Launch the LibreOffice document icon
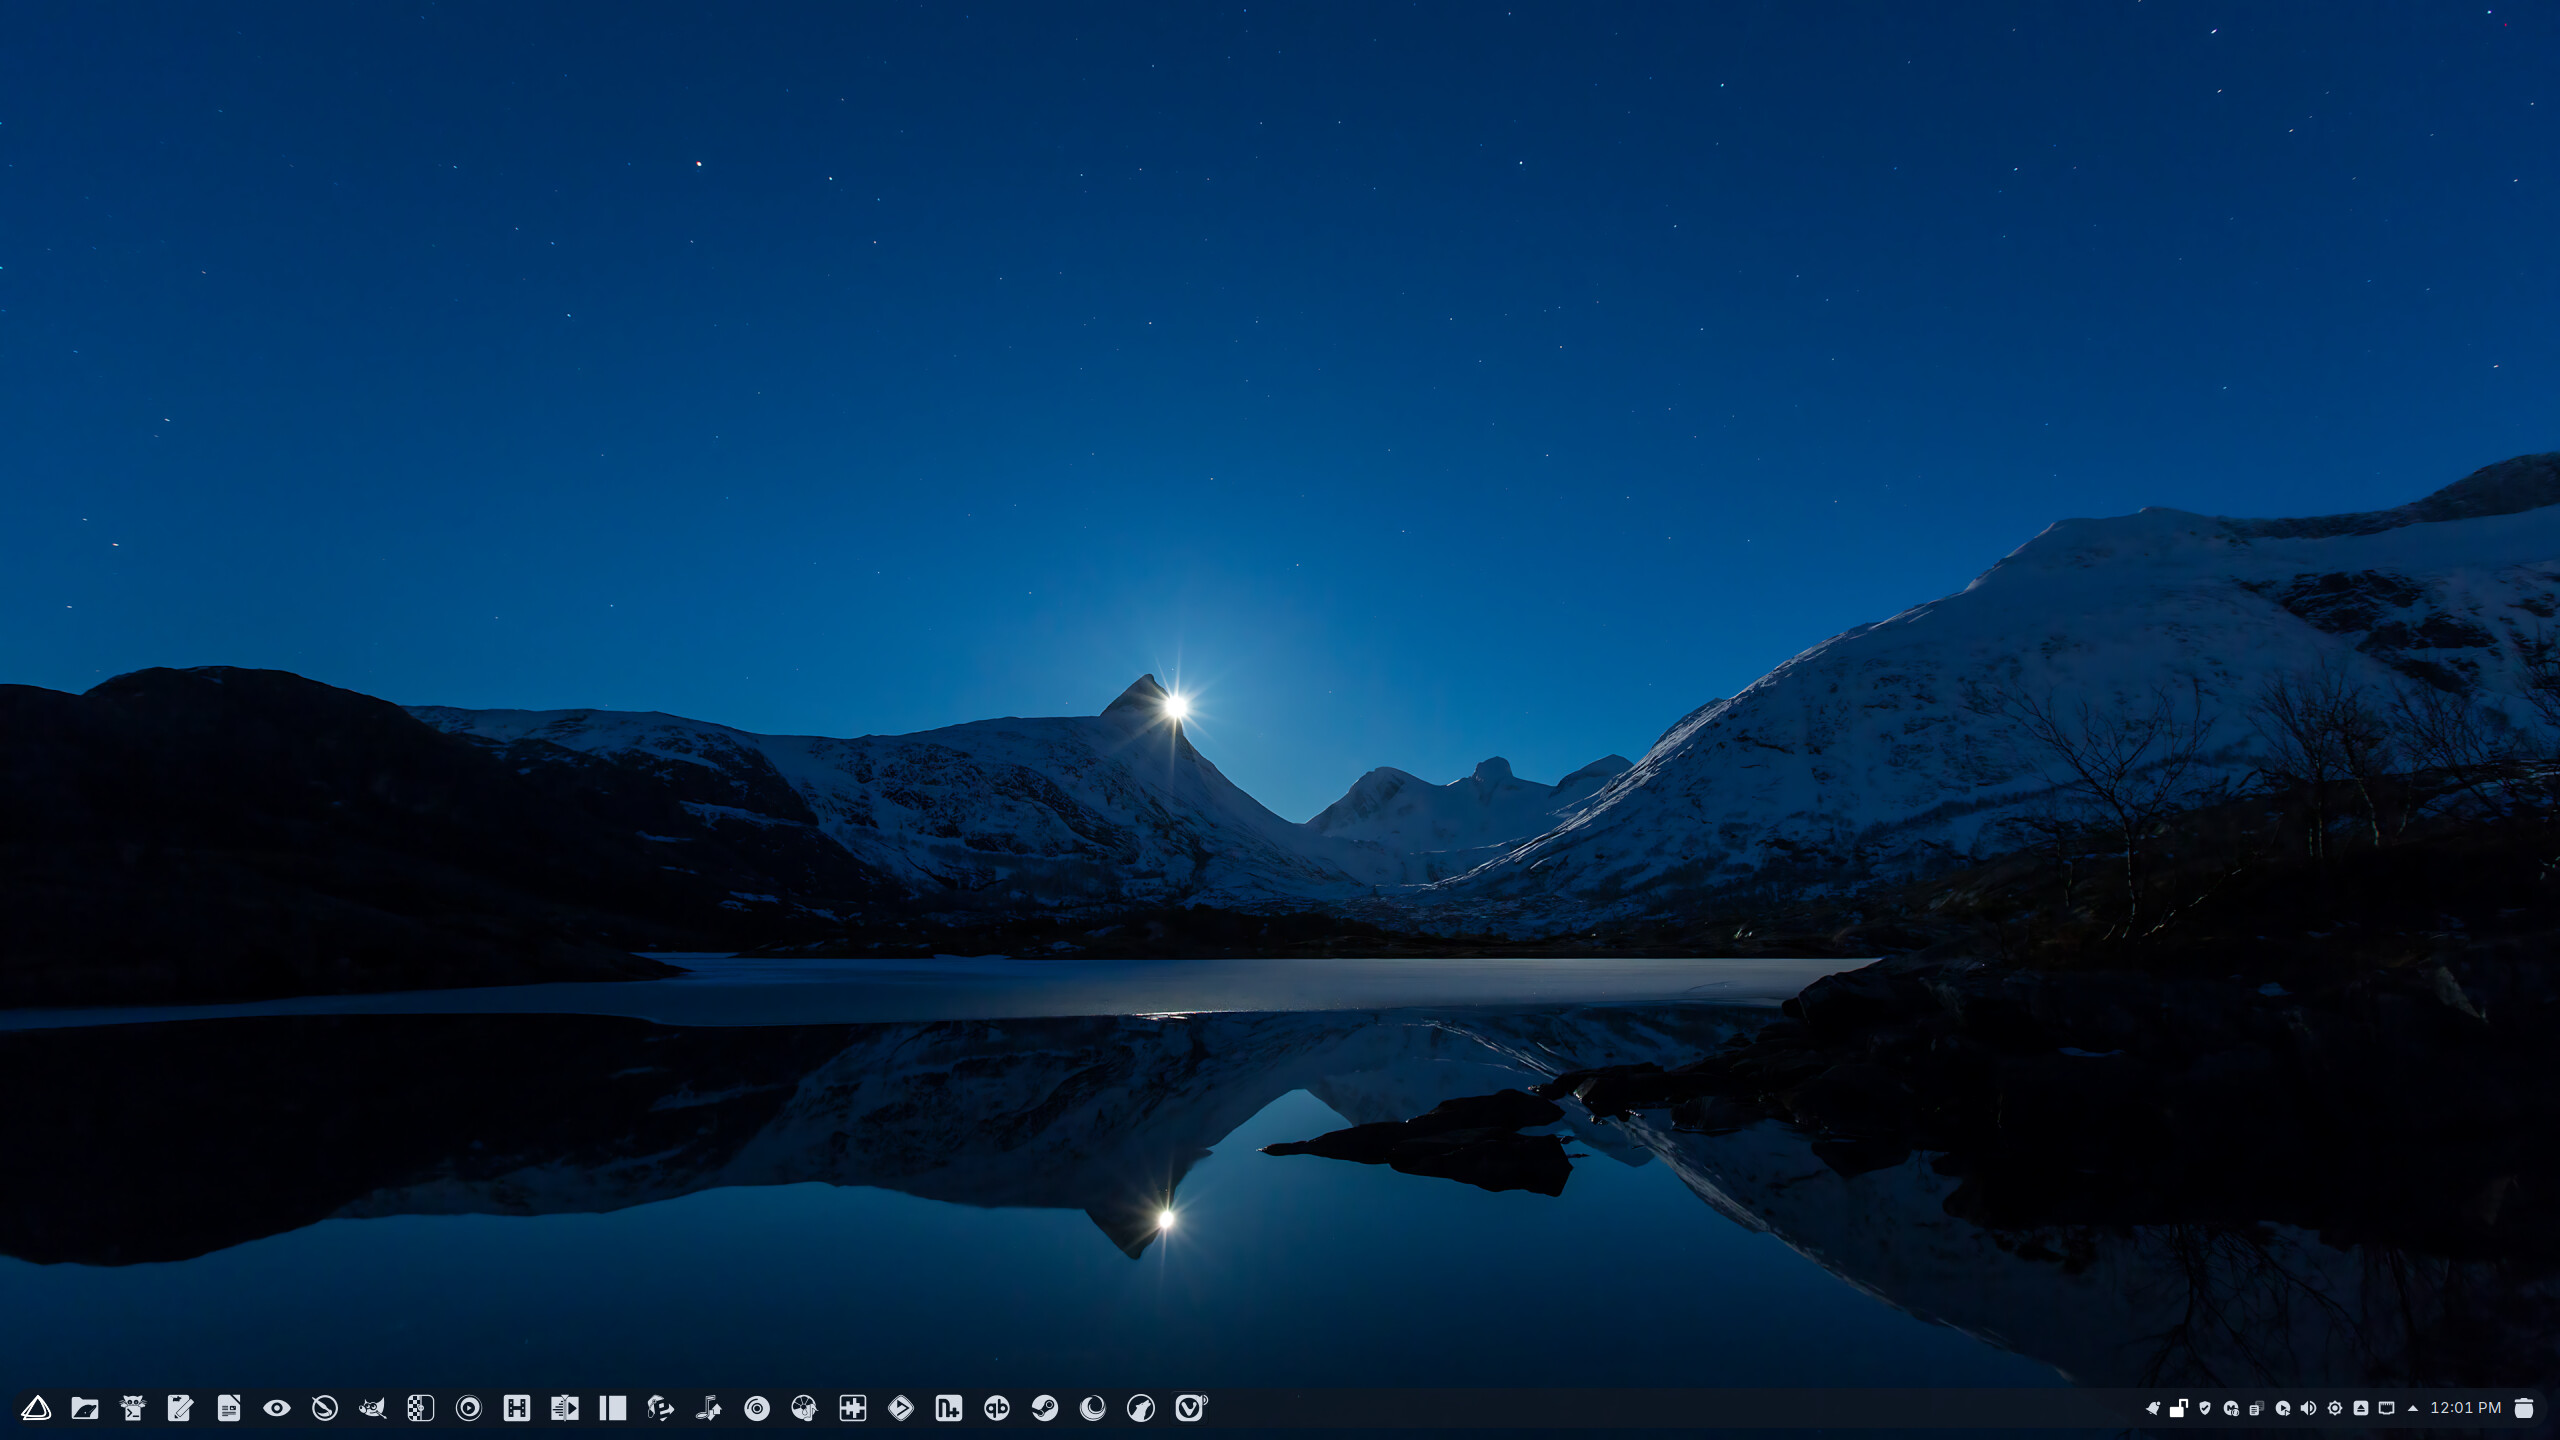 pos(229,1408)
